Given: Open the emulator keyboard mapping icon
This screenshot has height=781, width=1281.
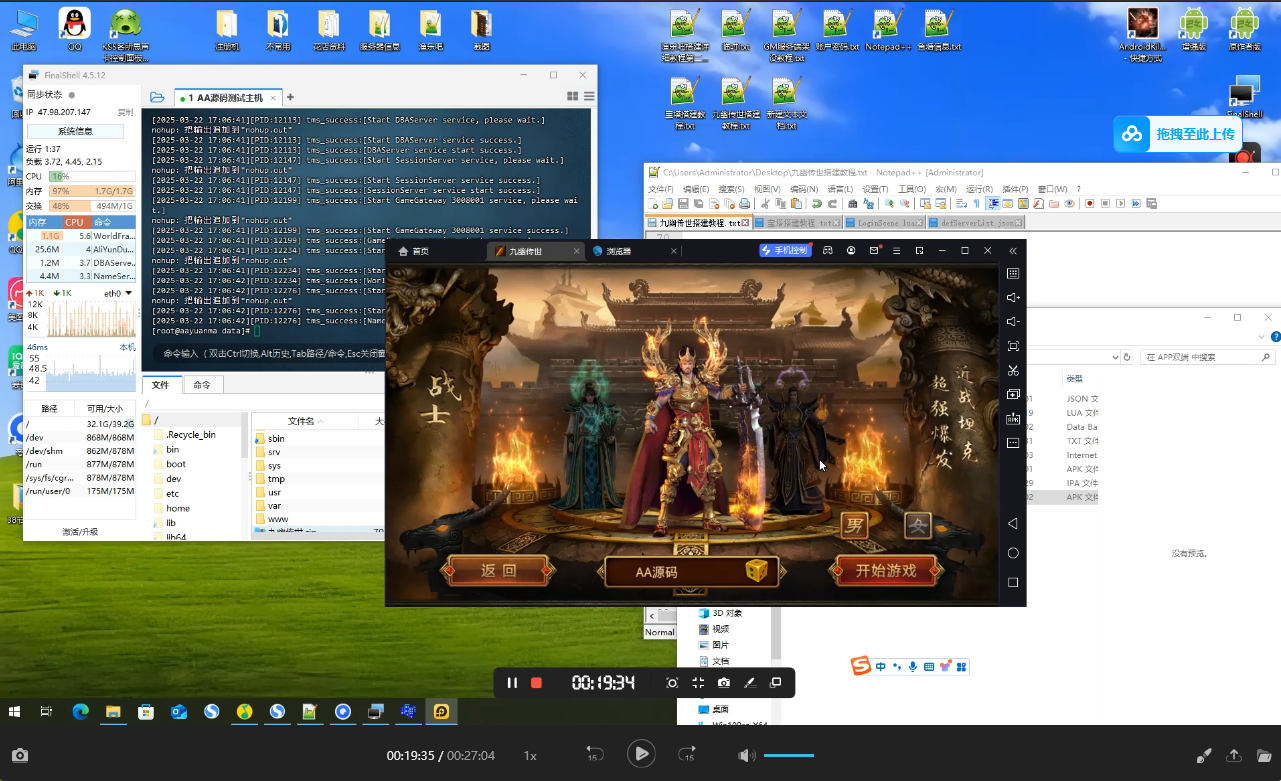Looking at the screenshot, I should (x=1013, y=273).
